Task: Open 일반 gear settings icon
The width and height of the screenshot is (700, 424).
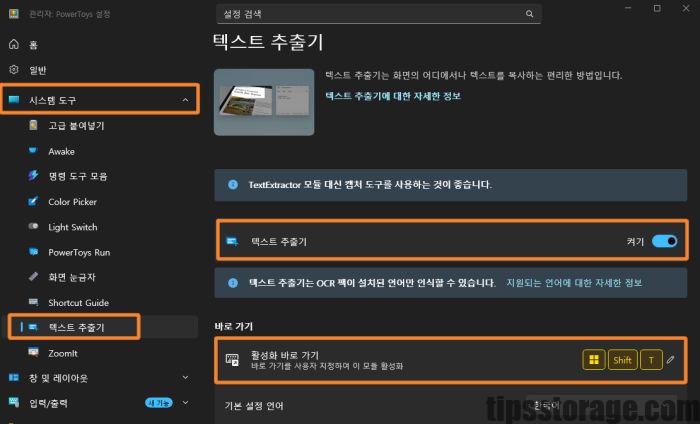Action: (x=14, y=70)
